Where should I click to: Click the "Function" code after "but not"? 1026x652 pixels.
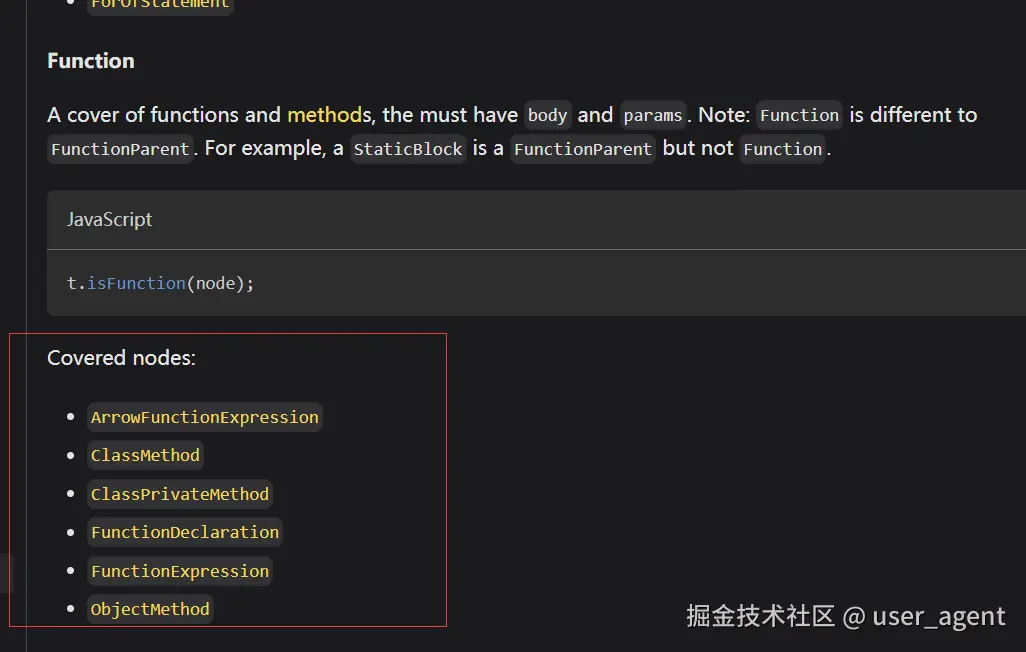[783, 149]
